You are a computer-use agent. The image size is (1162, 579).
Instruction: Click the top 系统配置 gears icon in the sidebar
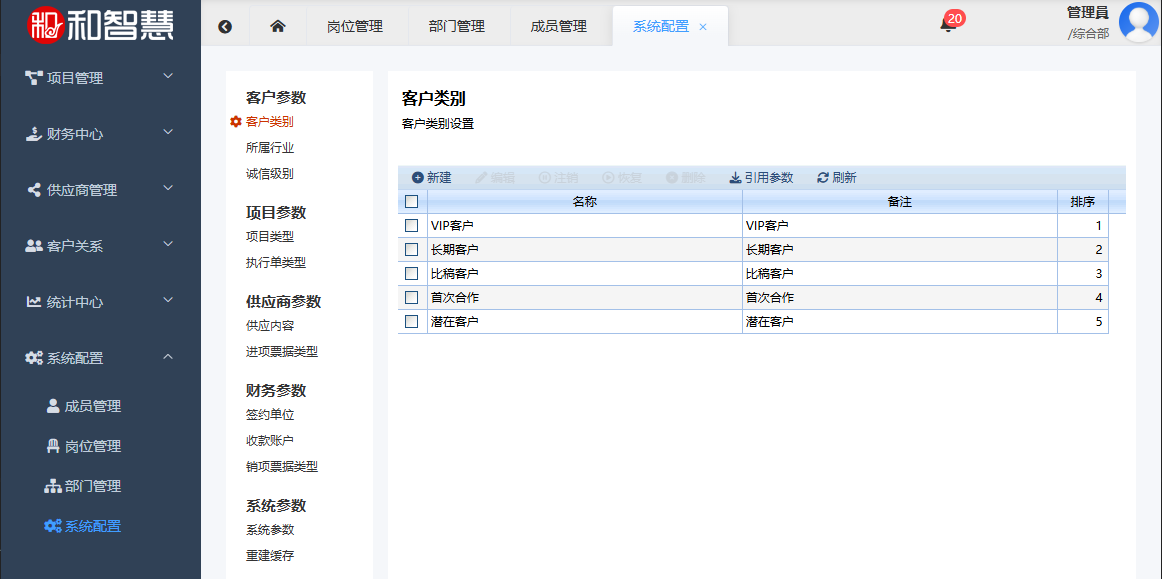pos(34,358)
